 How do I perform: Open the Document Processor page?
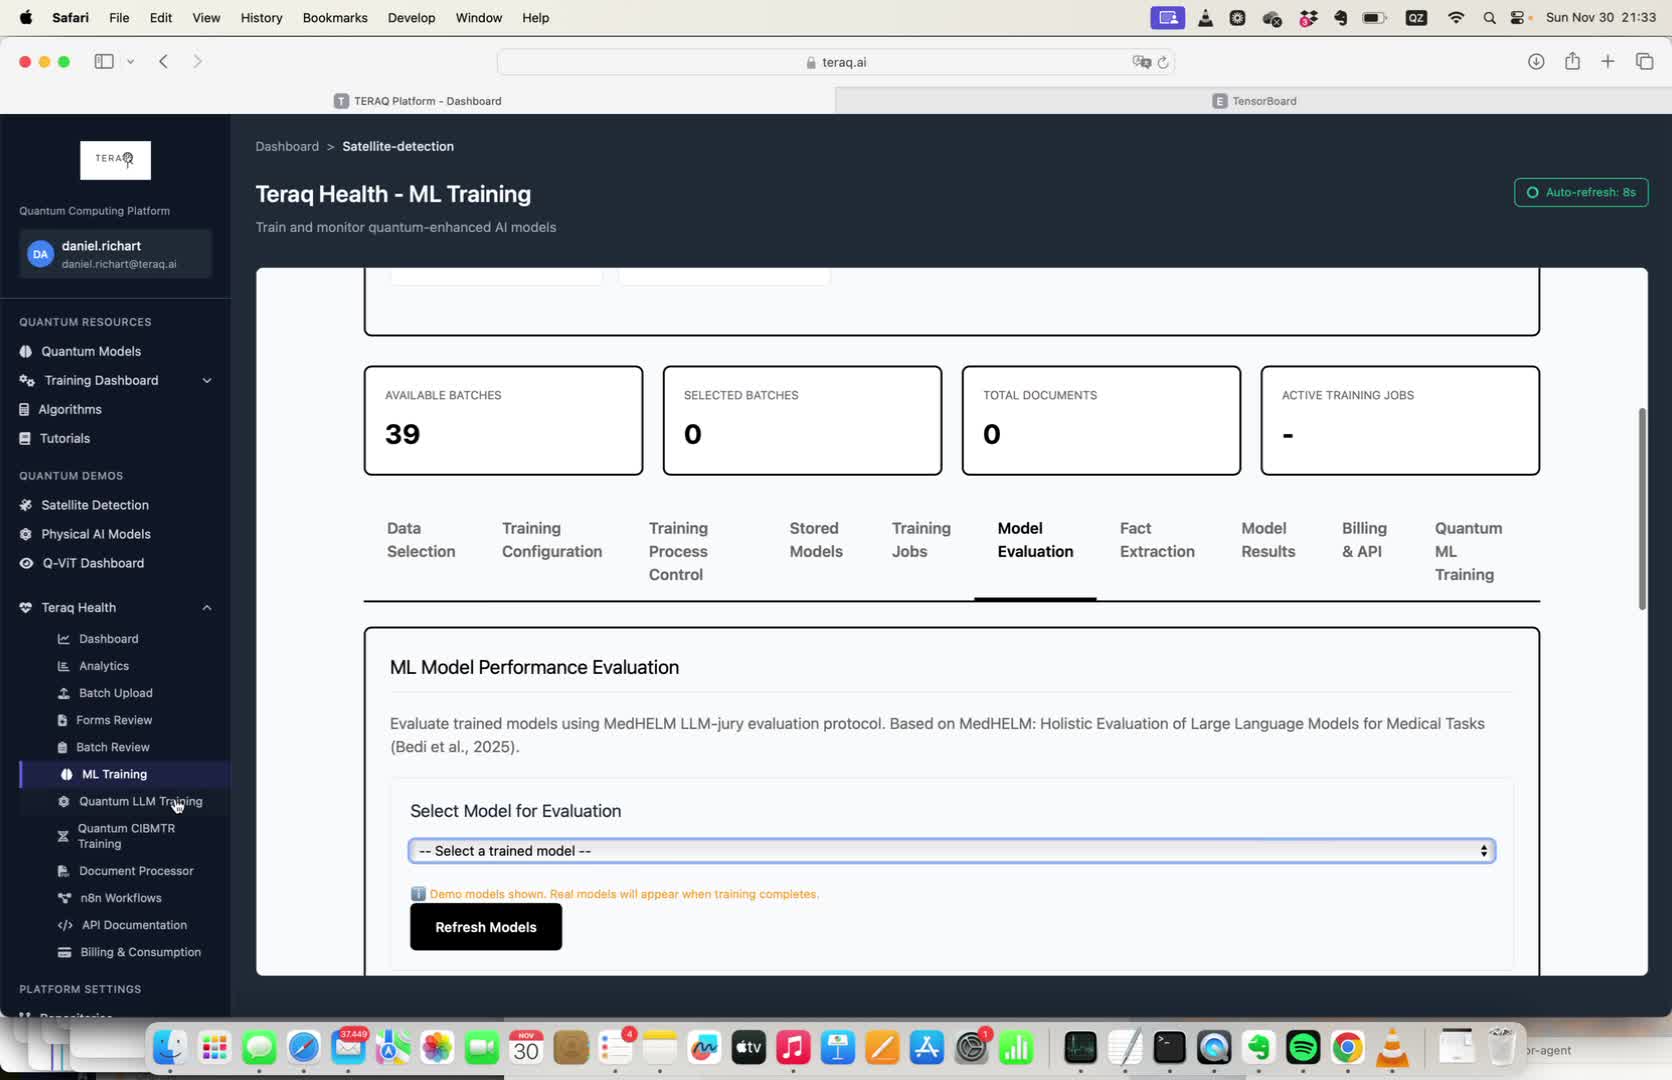click(136, 870)
